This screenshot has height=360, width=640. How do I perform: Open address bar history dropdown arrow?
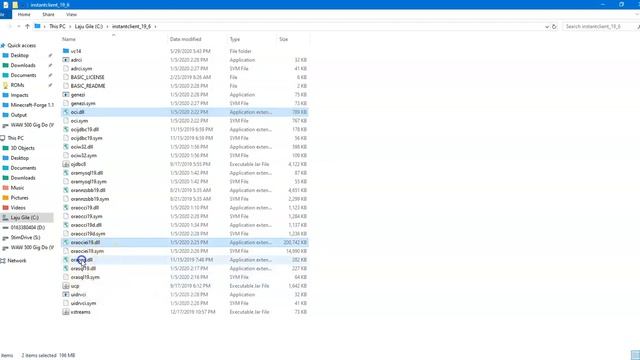[547, 26]
